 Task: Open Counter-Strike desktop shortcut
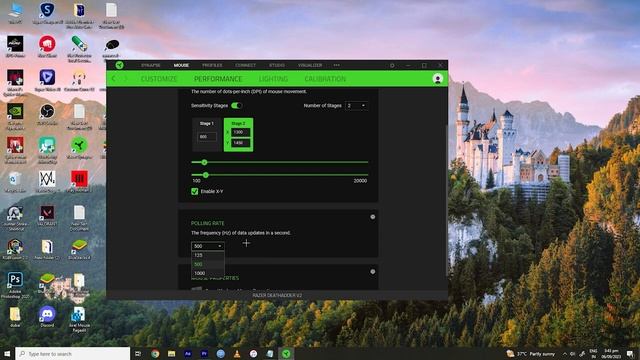pyautogui.click(x=15, y=217)
